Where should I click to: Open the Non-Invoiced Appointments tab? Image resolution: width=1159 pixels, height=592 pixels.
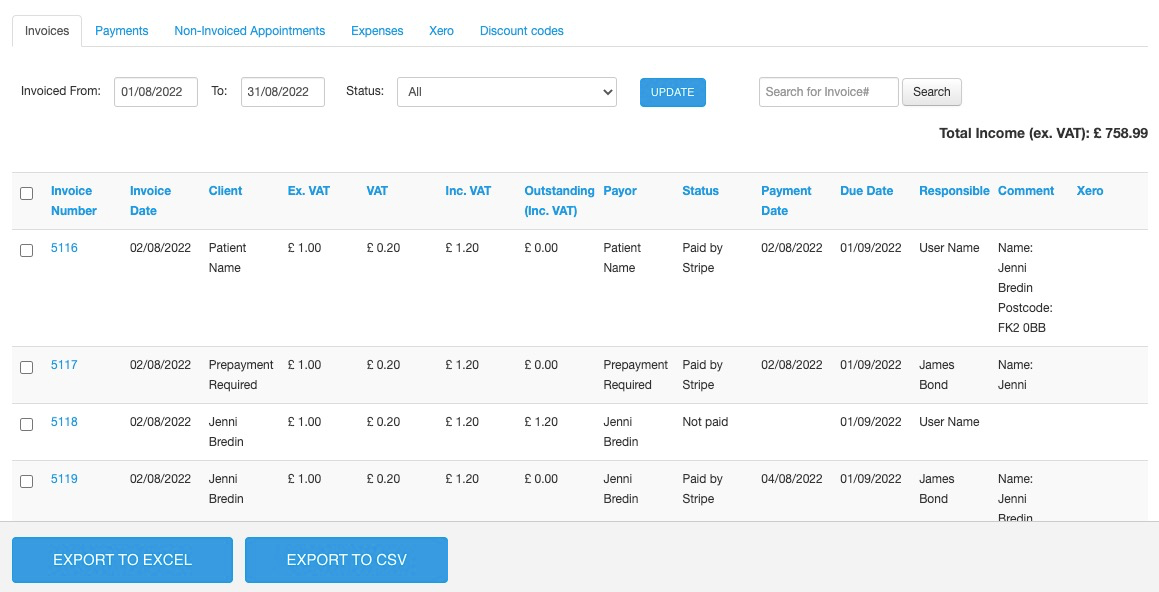(250, 31)
